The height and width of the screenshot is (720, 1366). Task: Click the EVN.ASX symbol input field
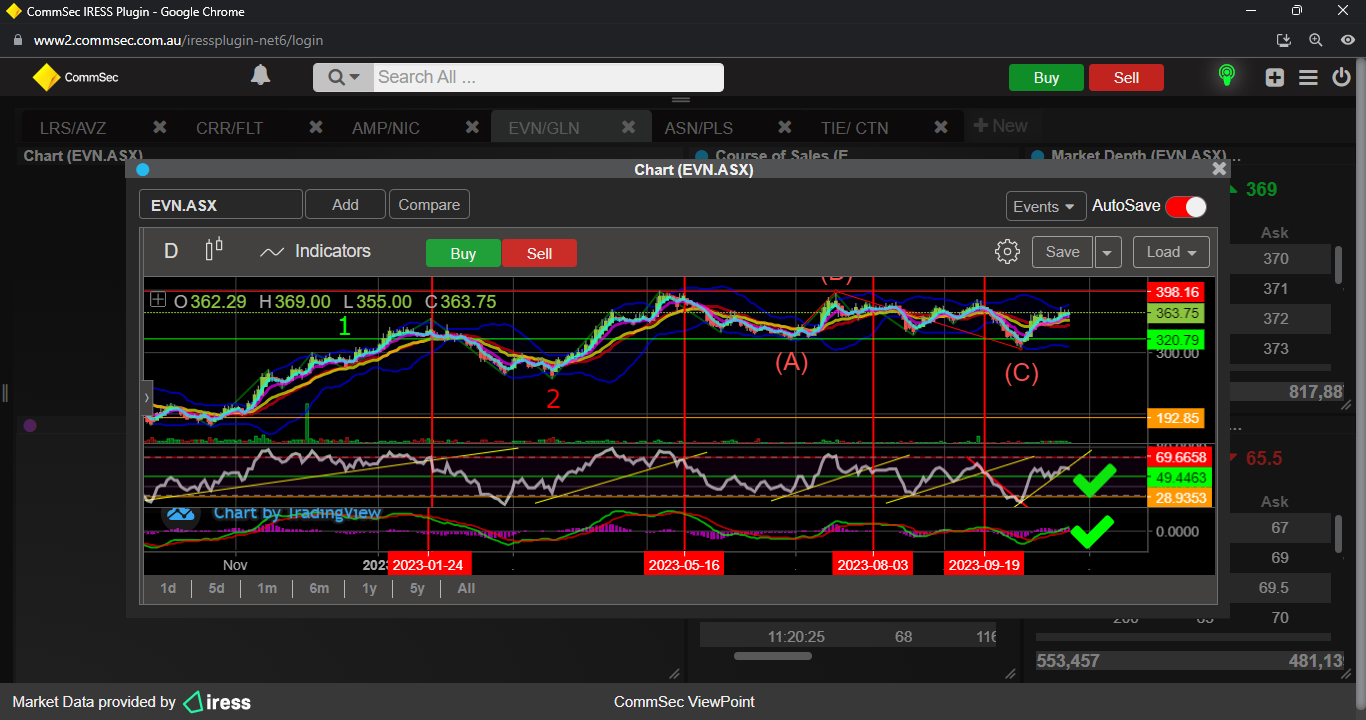(x=220, y=205)
